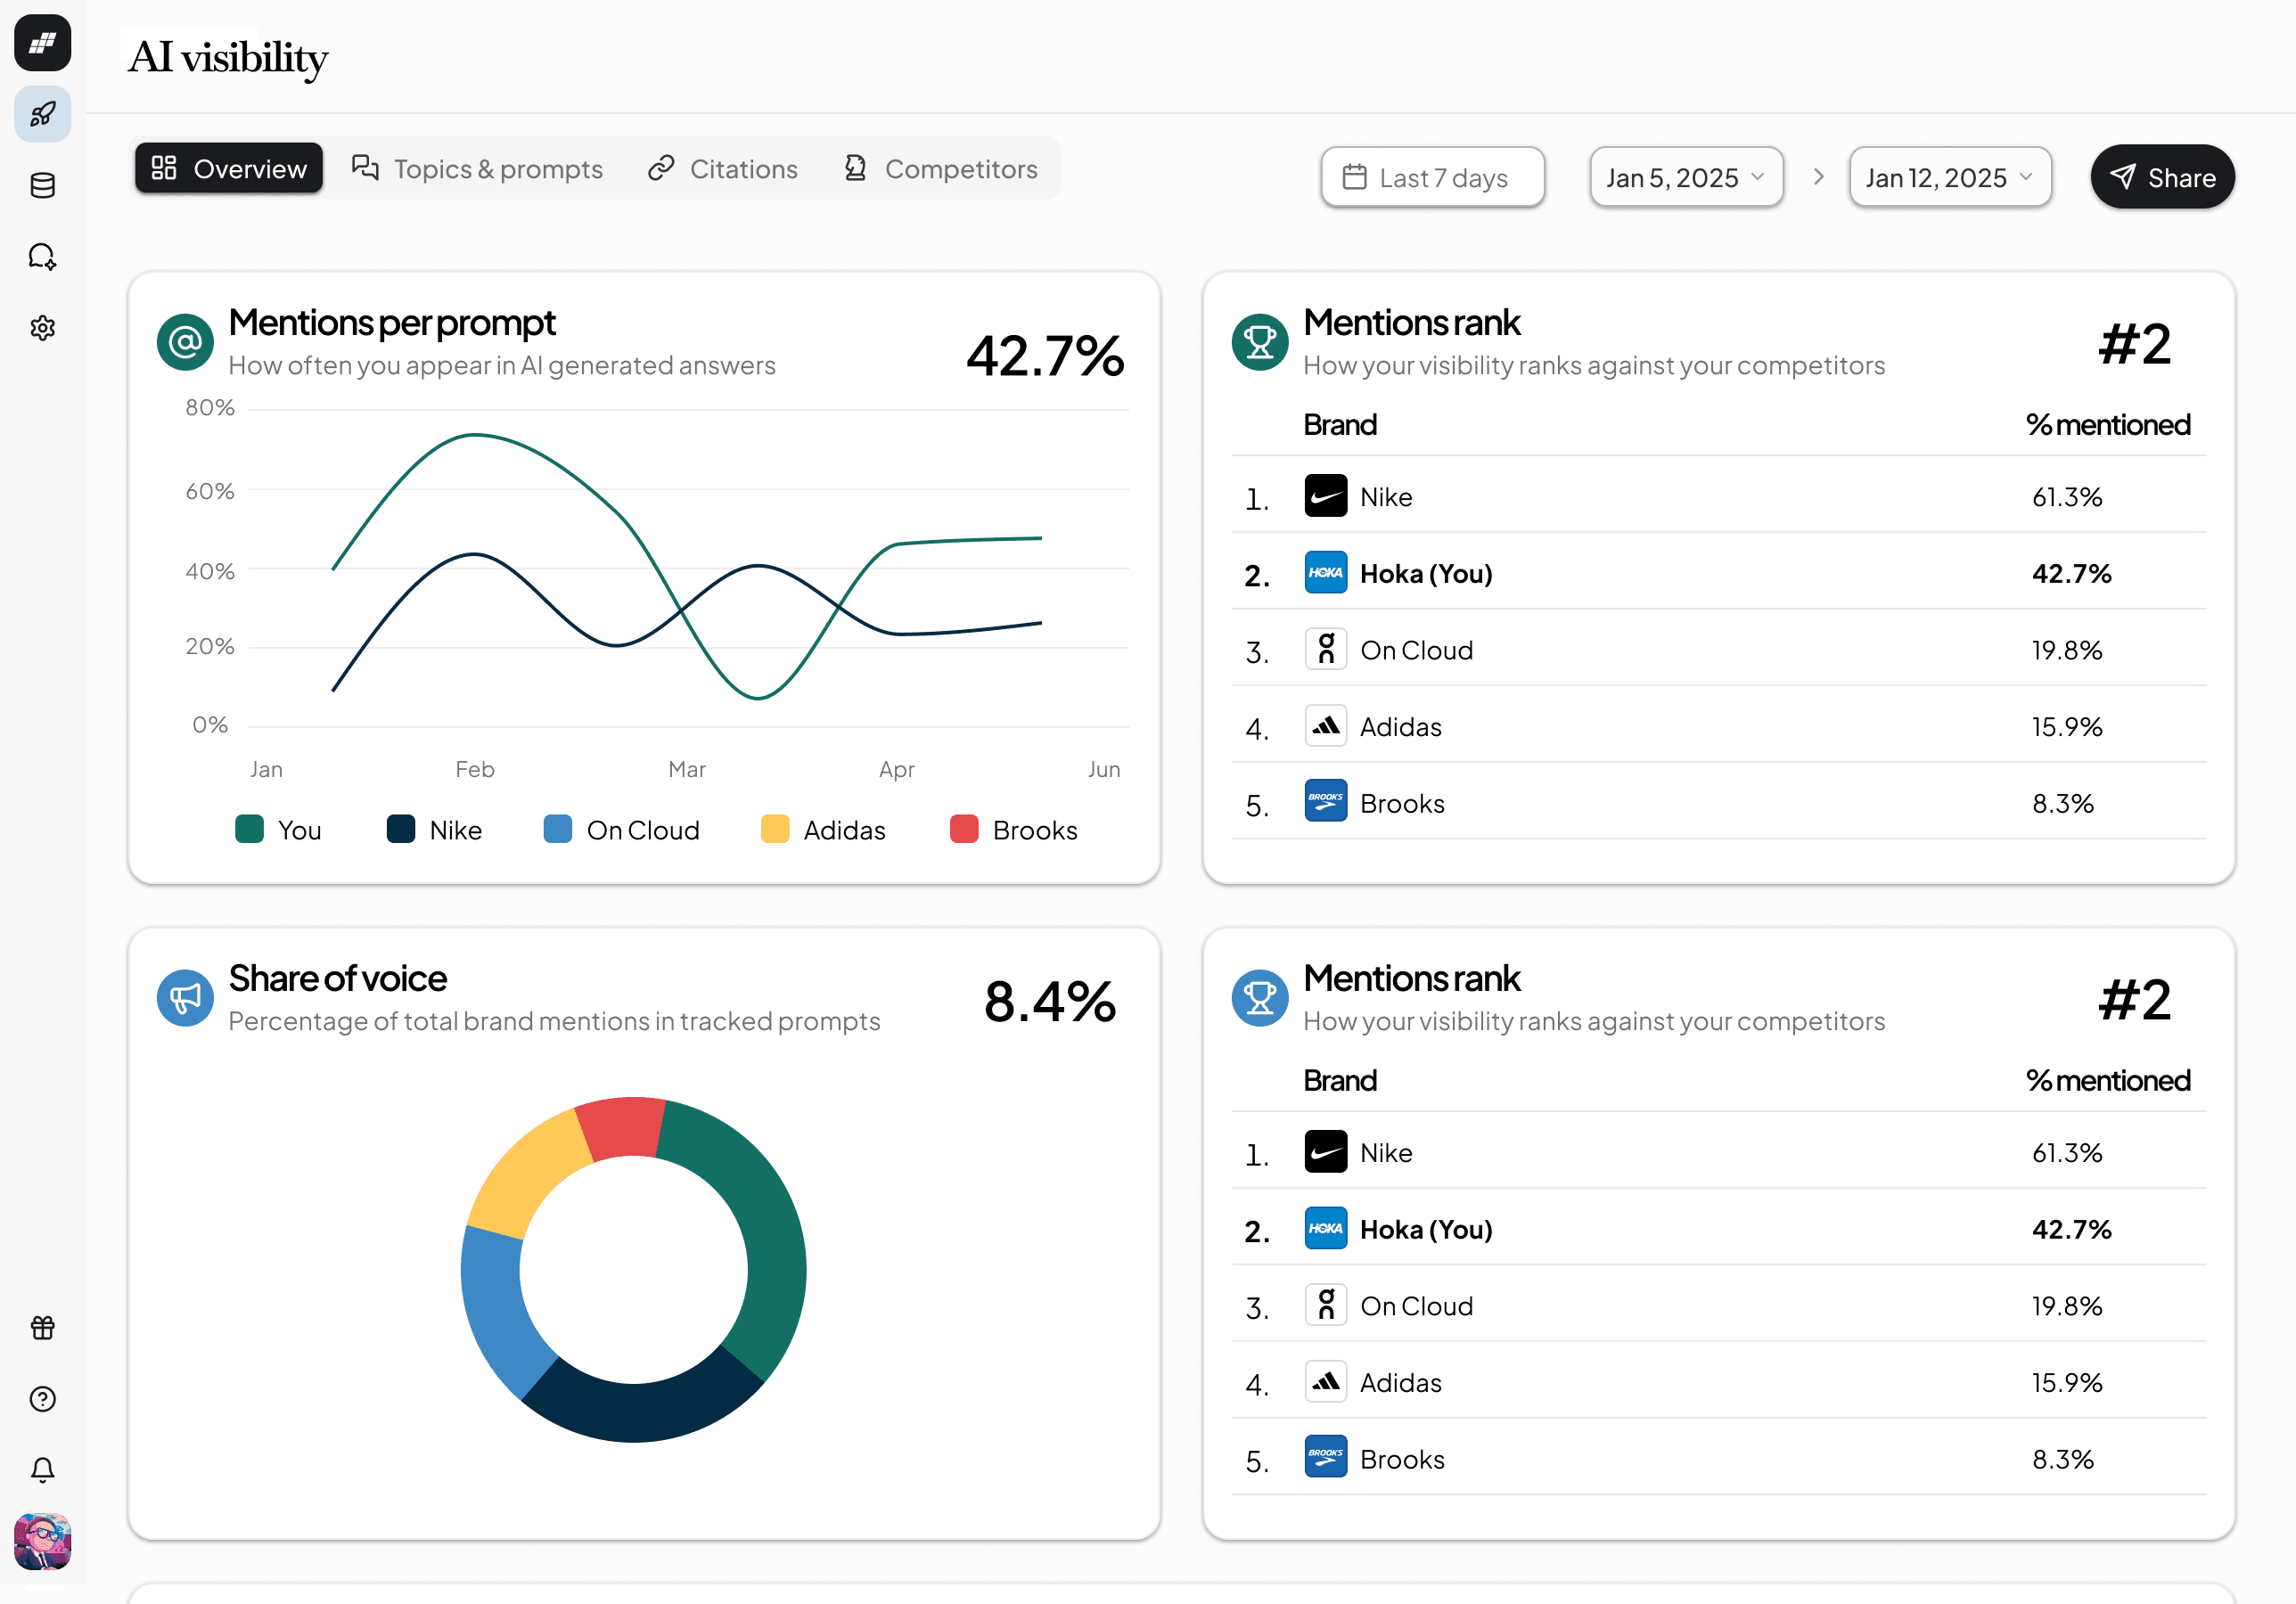Click the Share of voice heading

click(337, 978)
